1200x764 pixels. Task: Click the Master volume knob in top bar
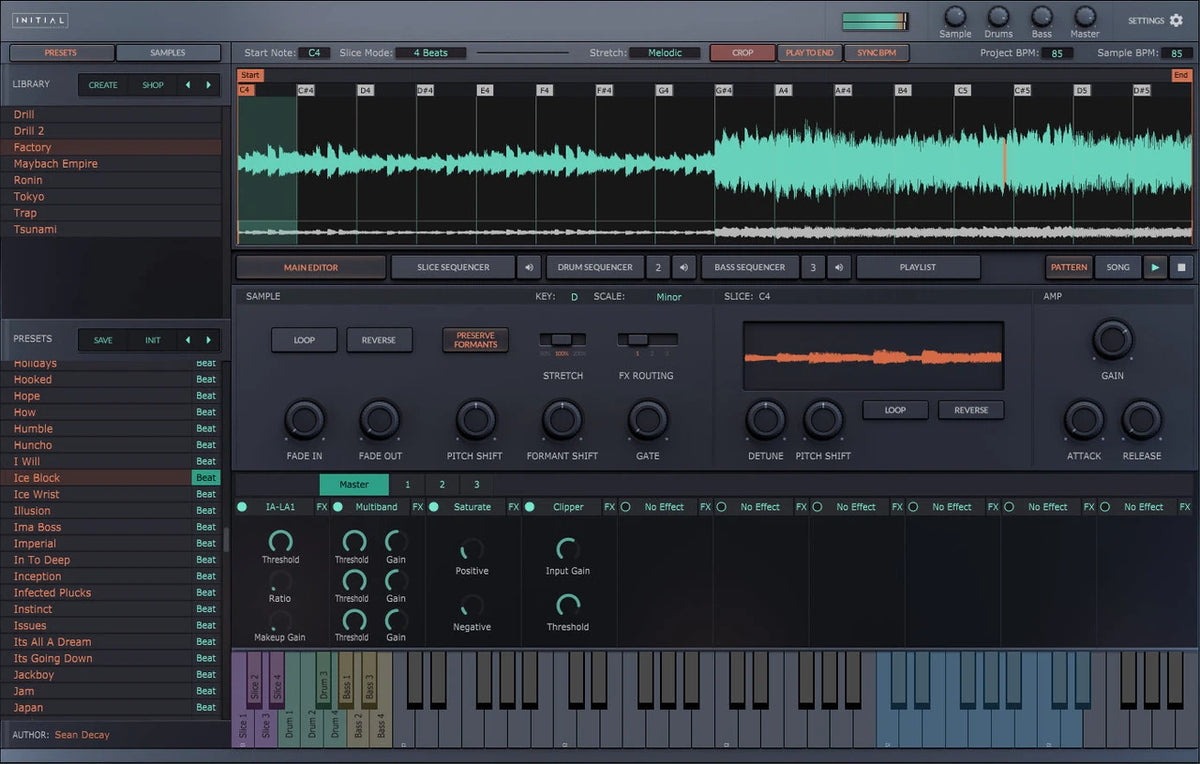coord(1084,16)
